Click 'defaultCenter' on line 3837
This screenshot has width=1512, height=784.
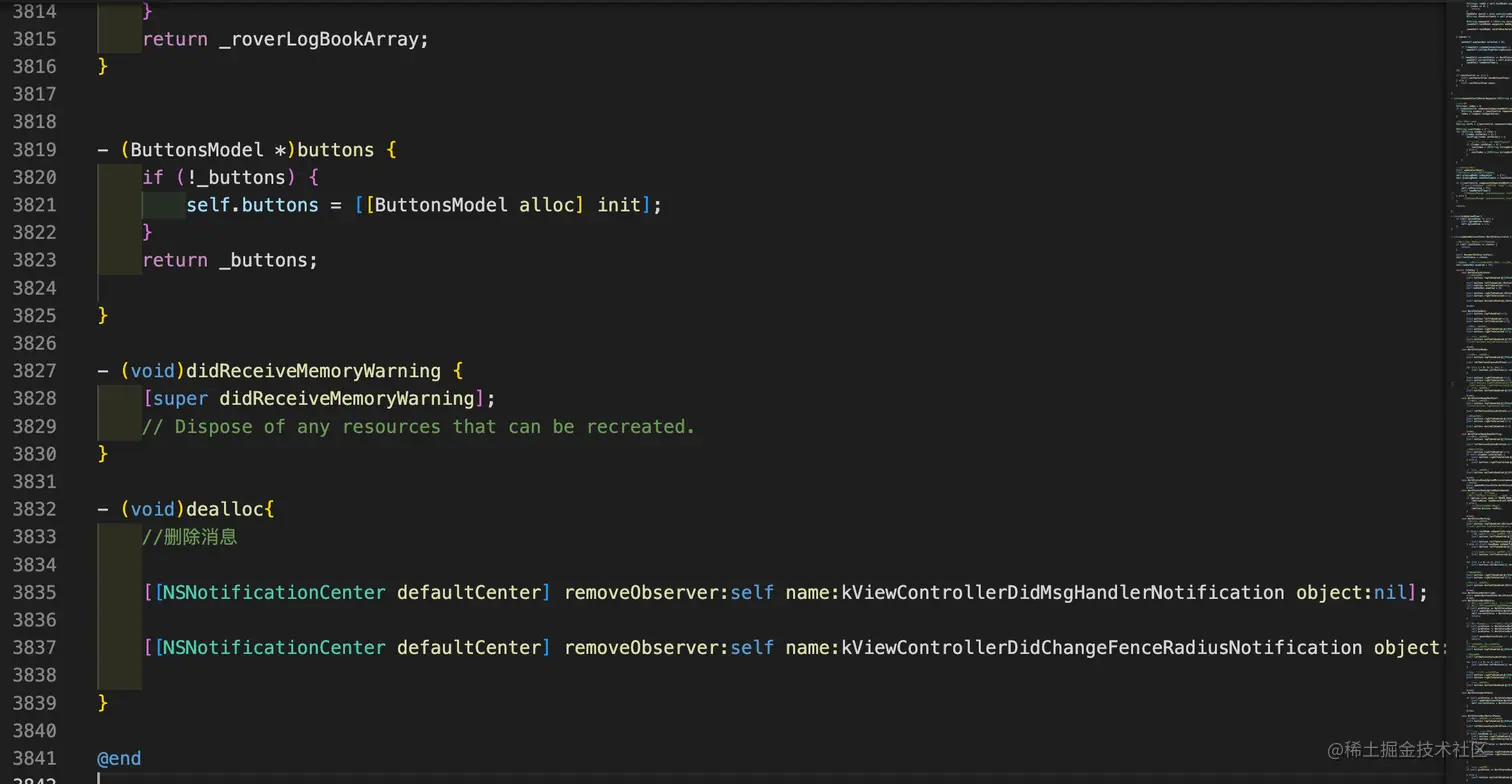pos(469,648)
